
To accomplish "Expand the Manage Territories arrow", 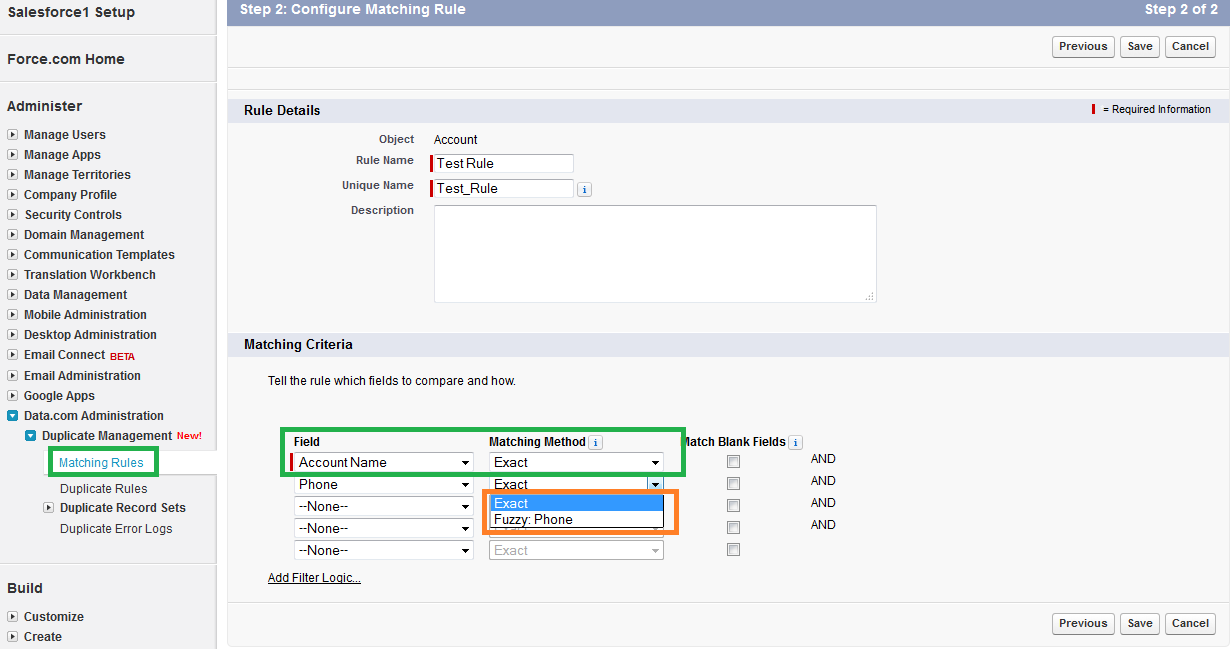I will [x=12, y=175].
